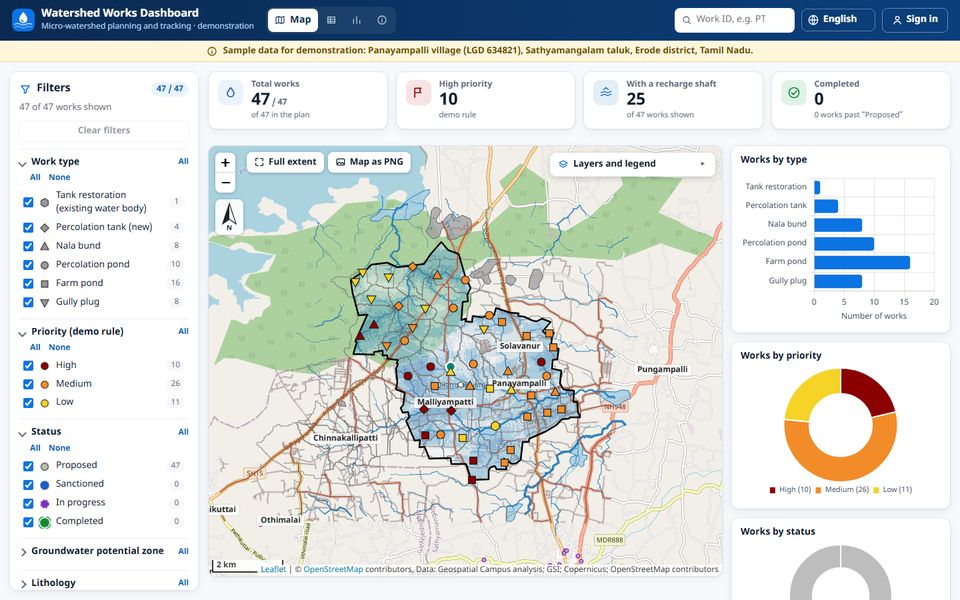Toggle the Percolation pond checkbox
The image size is (960, 600).
(x=28, y=265)
